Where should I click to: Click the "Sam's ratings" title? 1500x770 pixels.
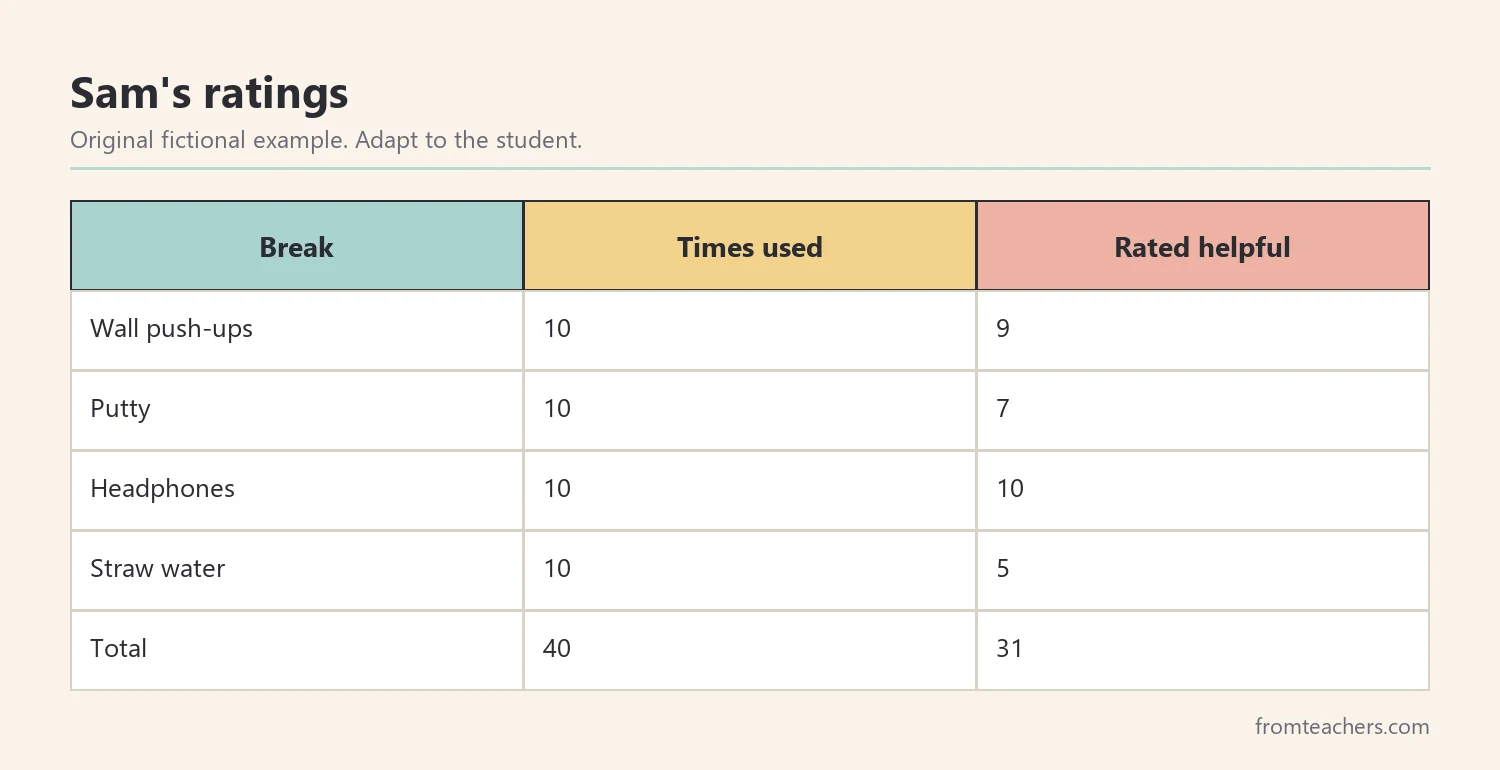[209, 94]
